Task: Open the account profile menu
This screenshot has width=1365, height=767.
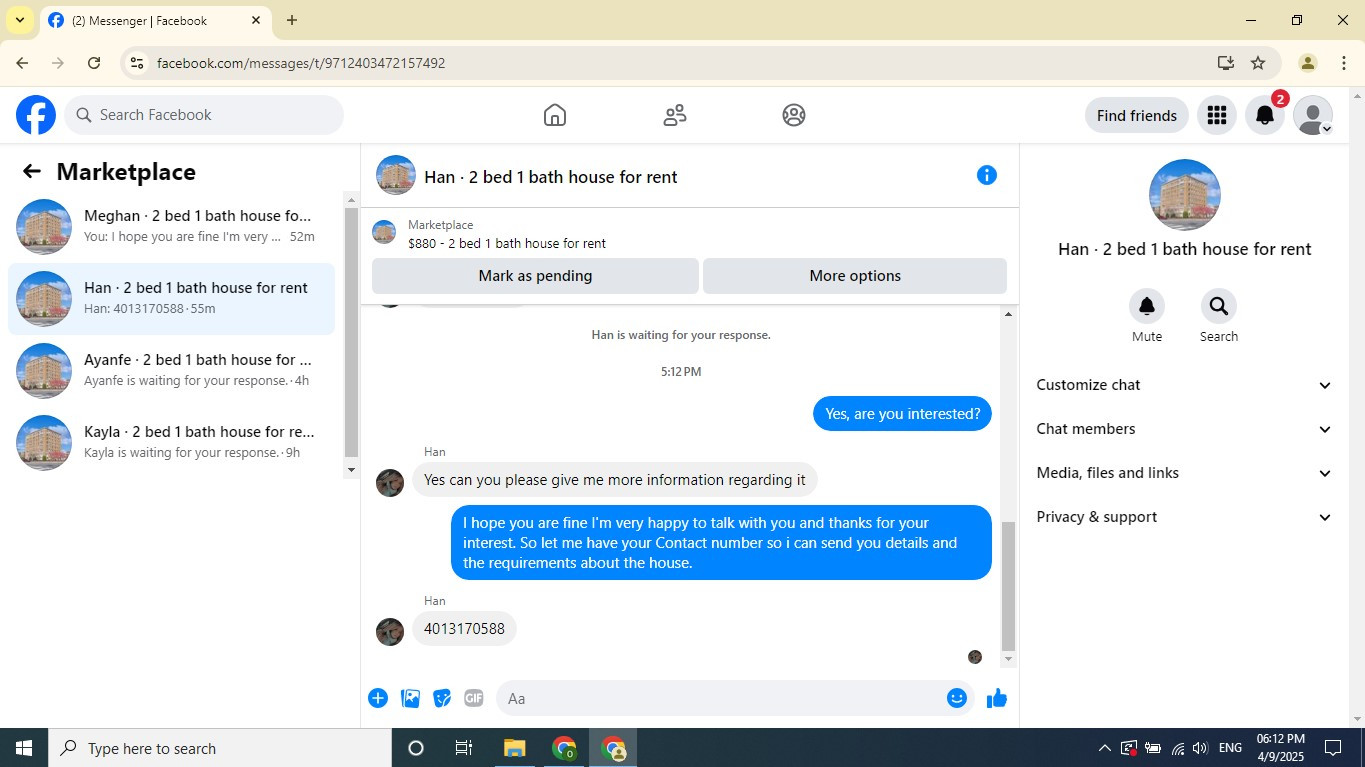Action: click(1313, 115)
